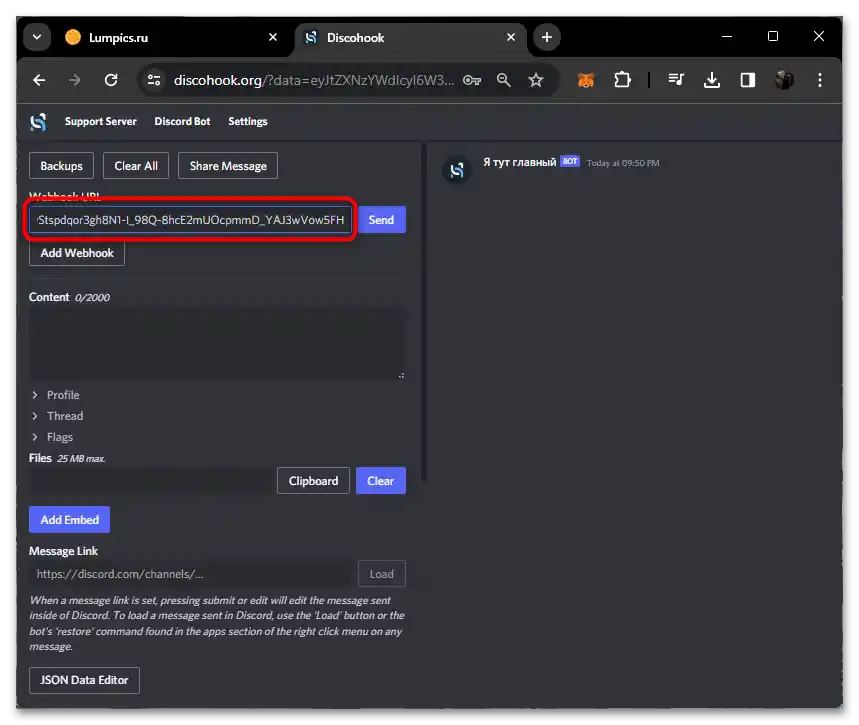
Task: Click the Load message button
Action: pos(382,574)
